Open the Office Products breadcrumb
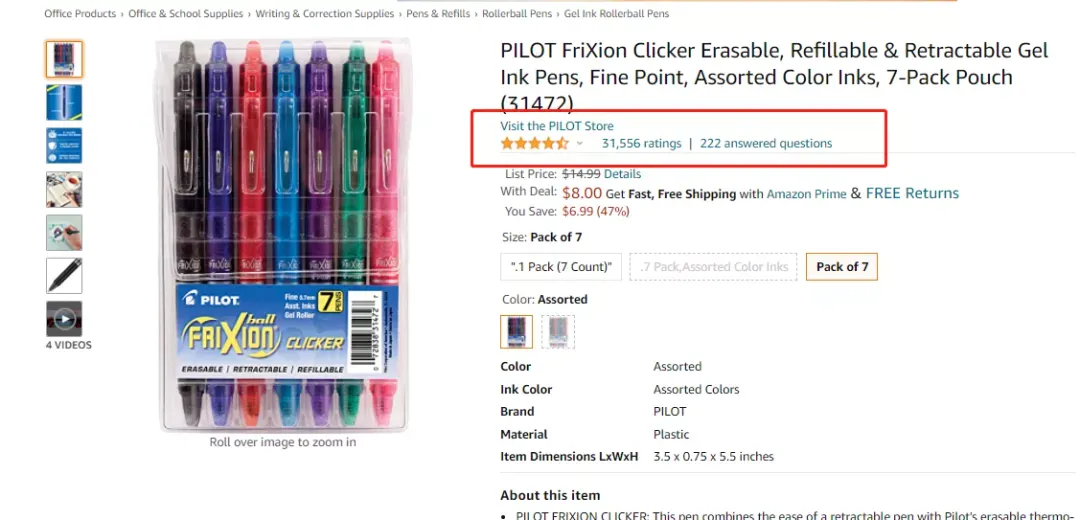Viewport: 1080px width, 520px height. click(81, 14)
